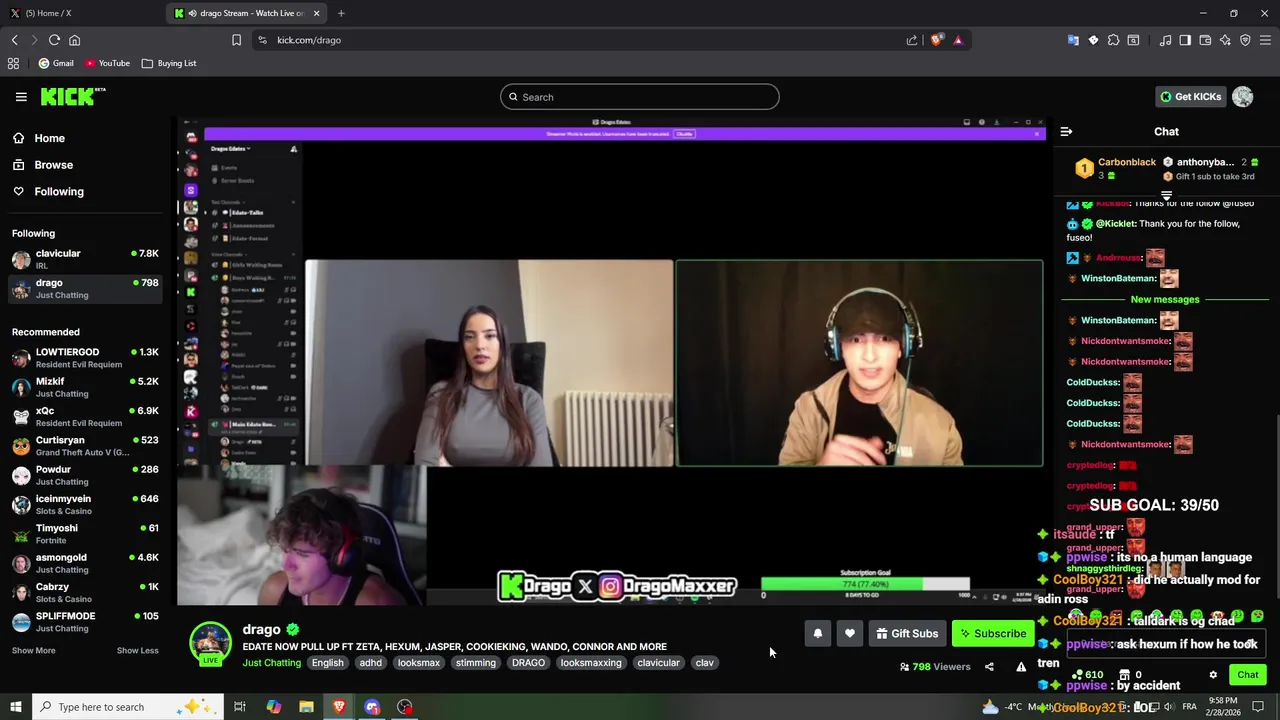This screenshot has width=1280, height=720.
Task: Open chat settings gear icon
Action: pyautogui.click(x=1213, y=675)
